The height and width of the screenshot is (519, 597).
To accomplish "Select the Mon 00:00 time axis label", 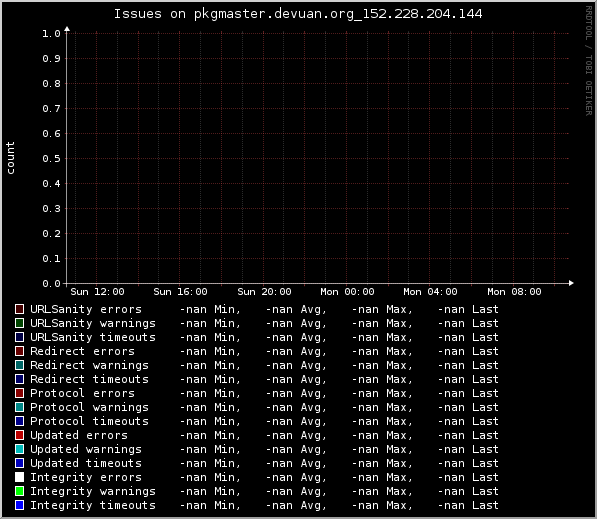I will click(347, 292).
